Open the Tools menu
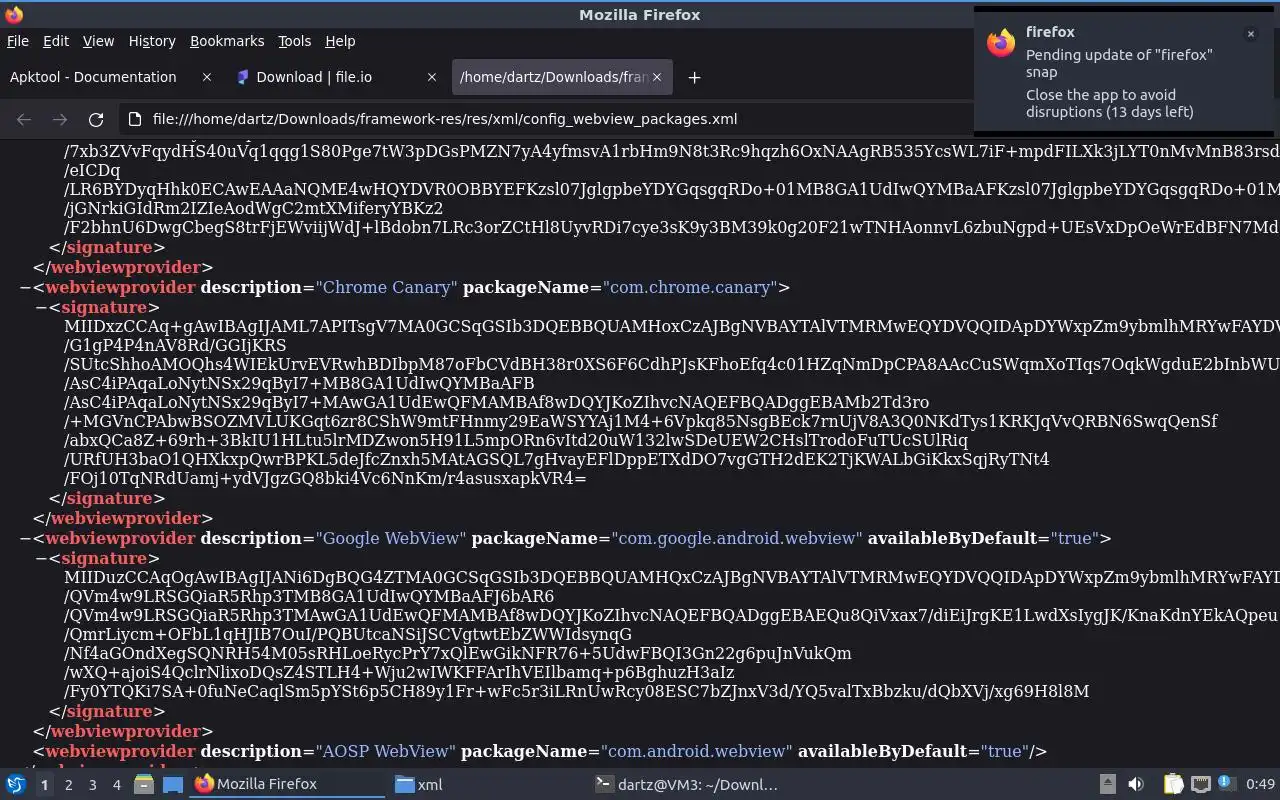This screenshot has height=800, width=1280. click(295, 41)
